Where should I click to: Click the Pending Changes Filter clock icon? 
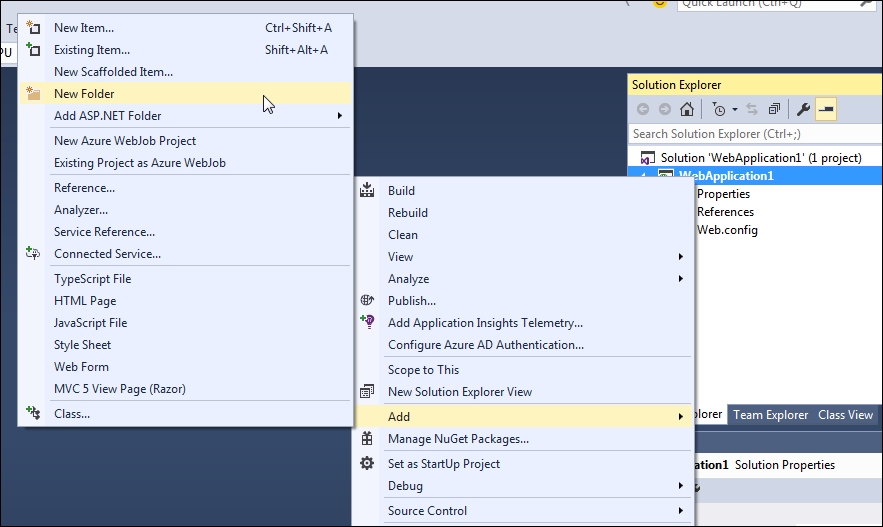pyautogui.click(x=719, y=109)
